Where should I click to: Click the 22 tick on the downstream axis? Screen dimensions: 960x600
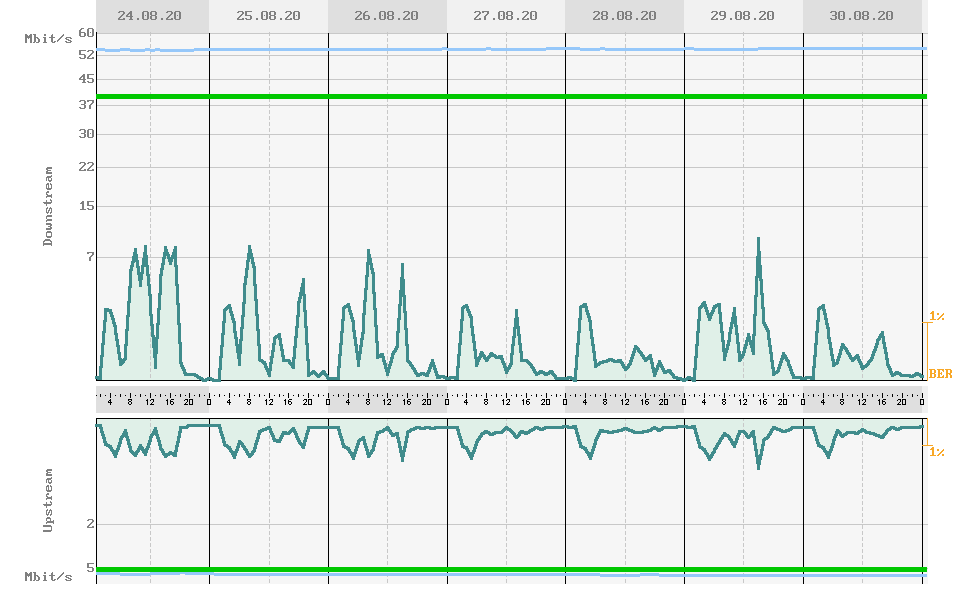pyautogui.click(x=86, y=167)
